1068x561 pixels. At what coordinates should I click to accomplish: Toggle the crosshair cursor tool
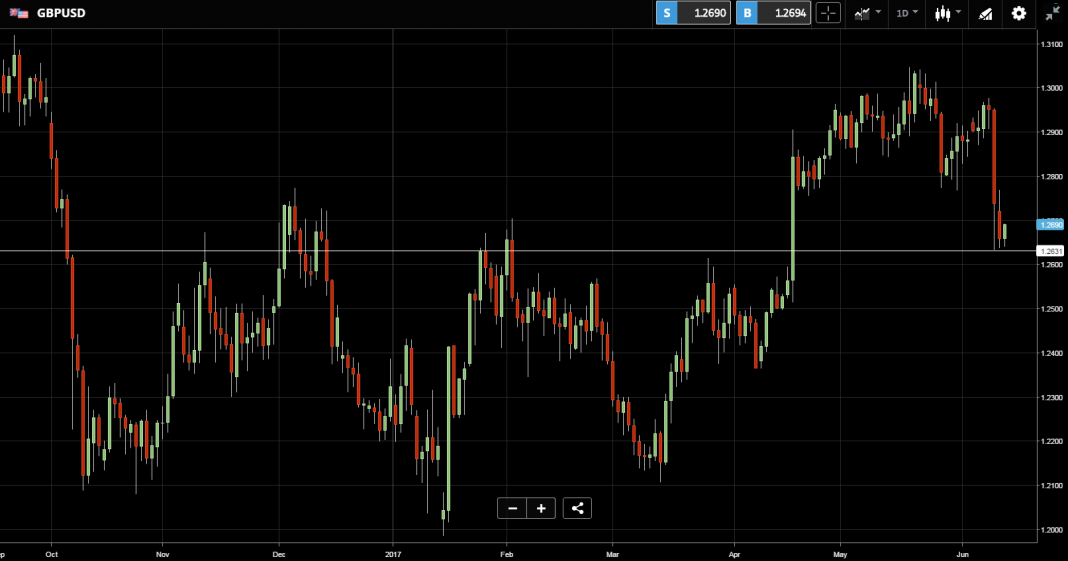click(x=828, y=13)
